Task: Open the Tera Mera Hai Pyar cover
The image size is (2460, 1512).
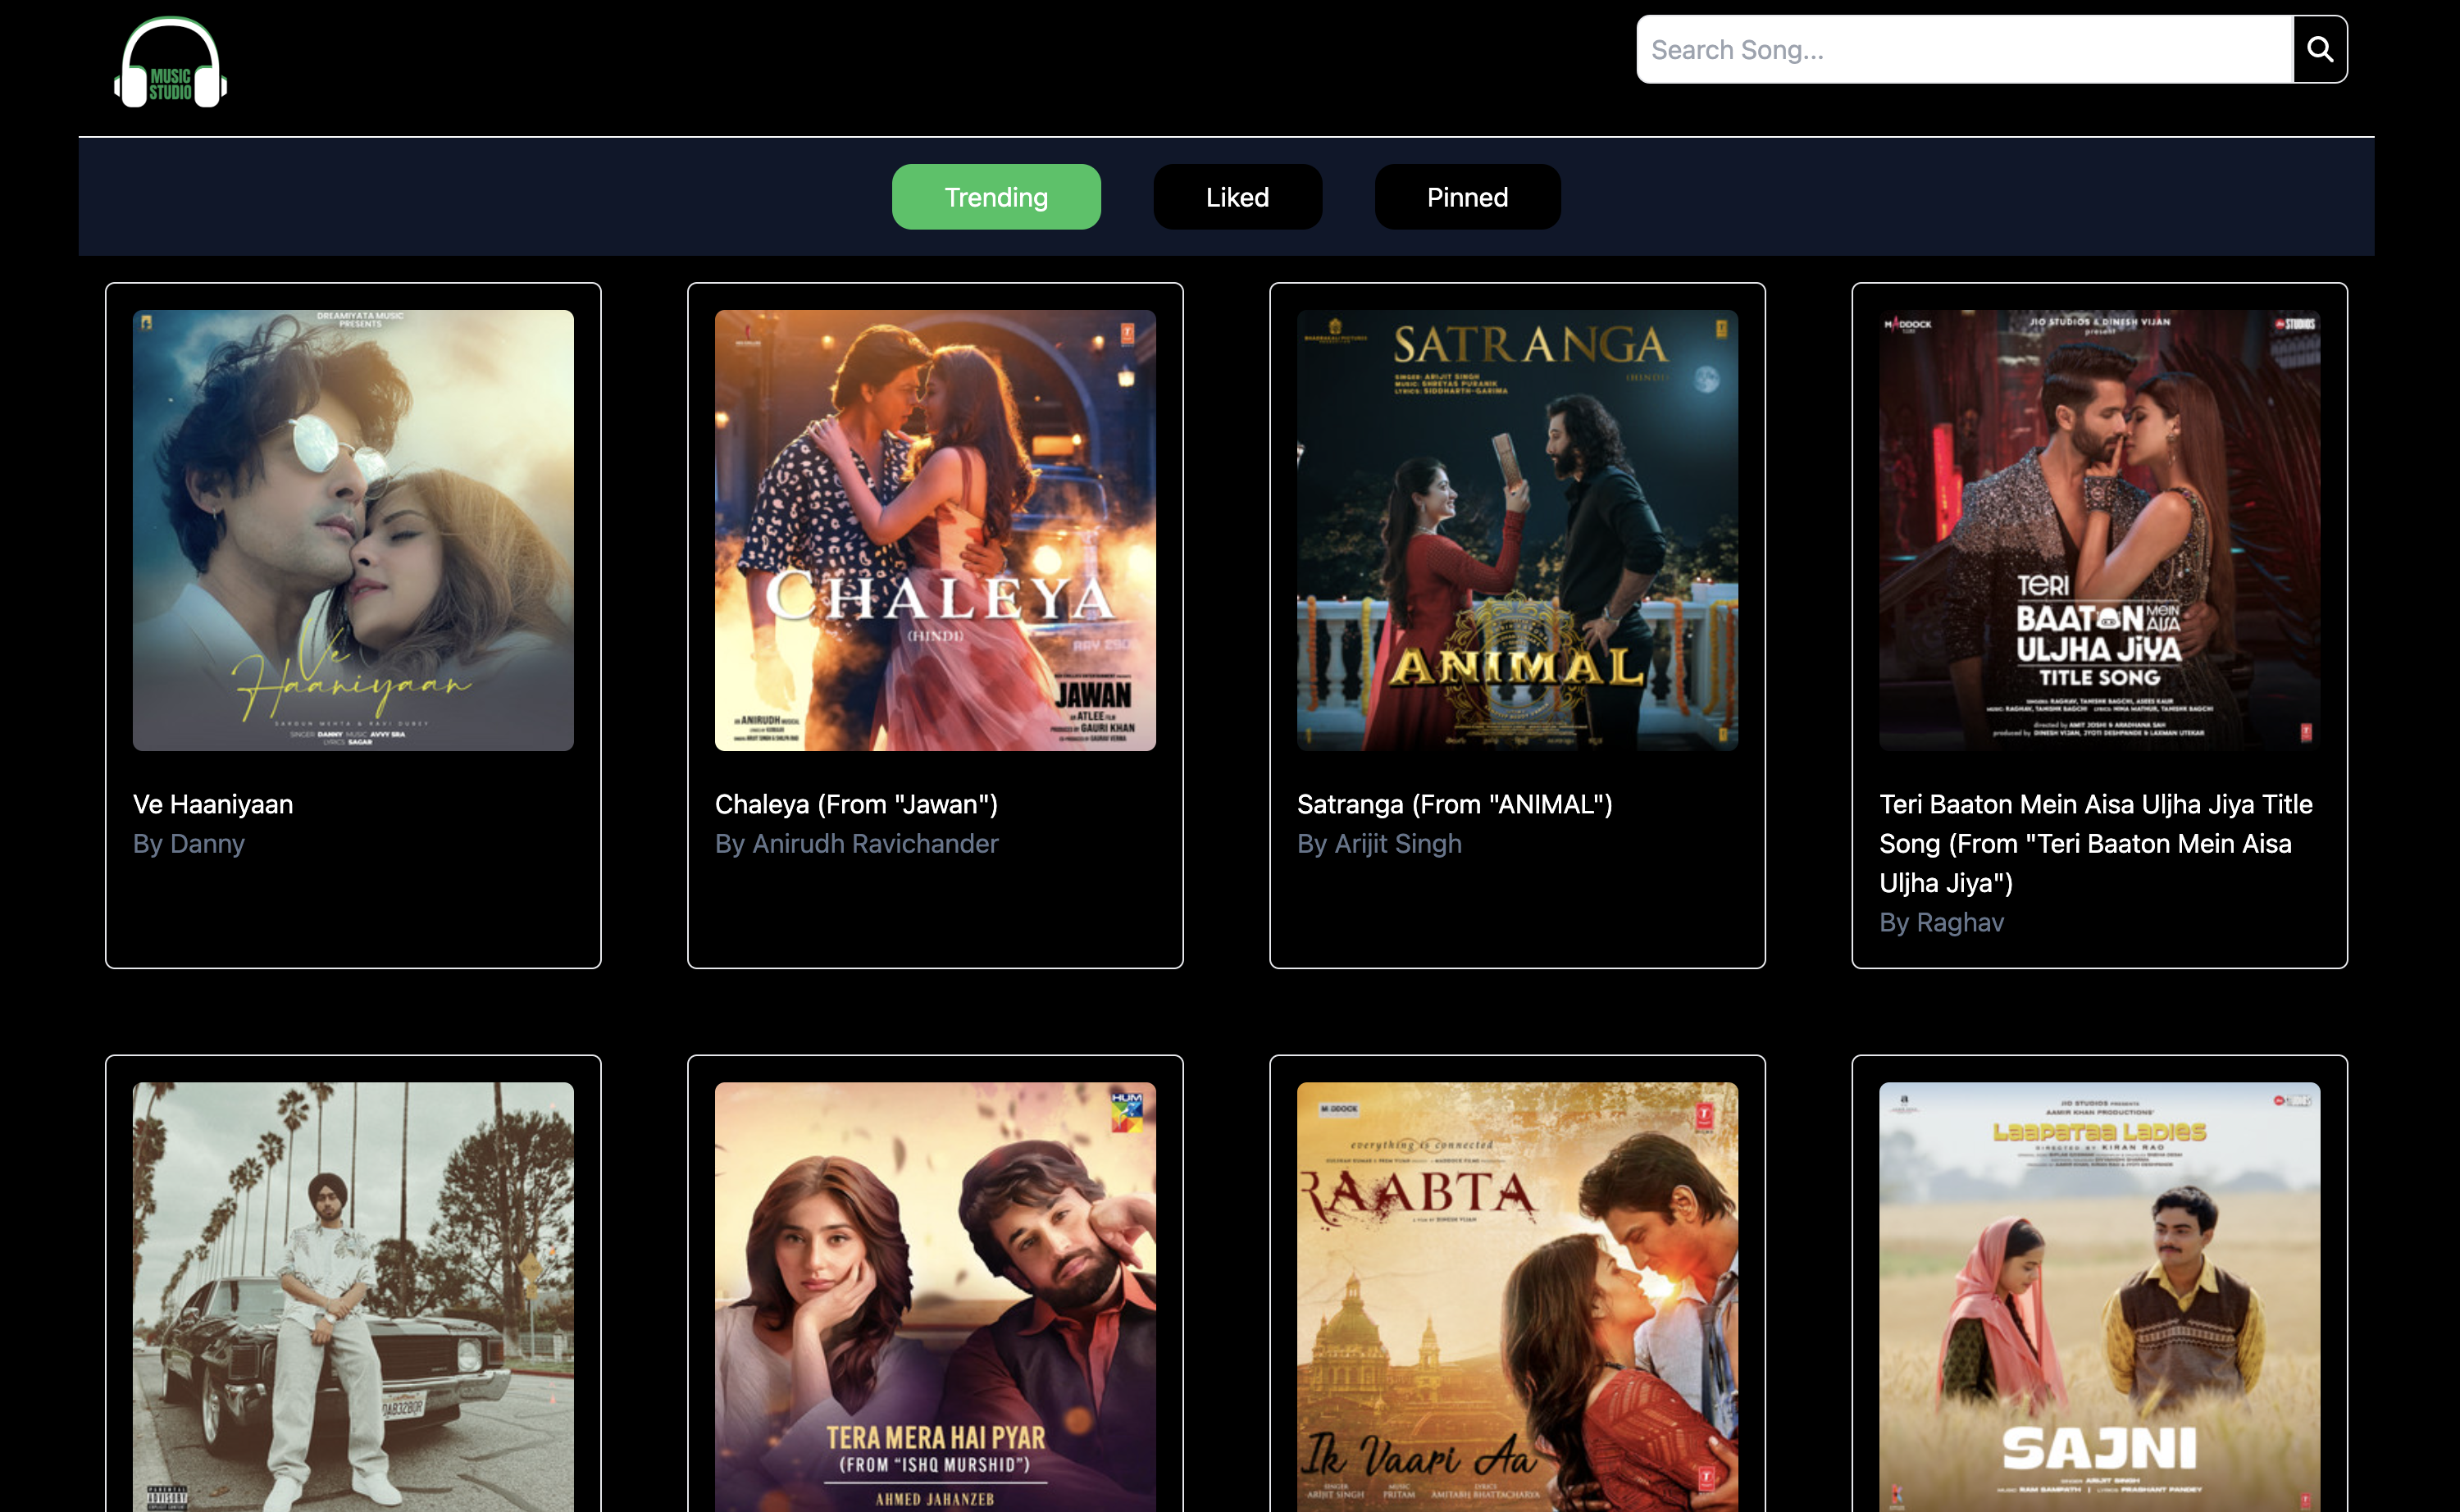Action: 935,1295
